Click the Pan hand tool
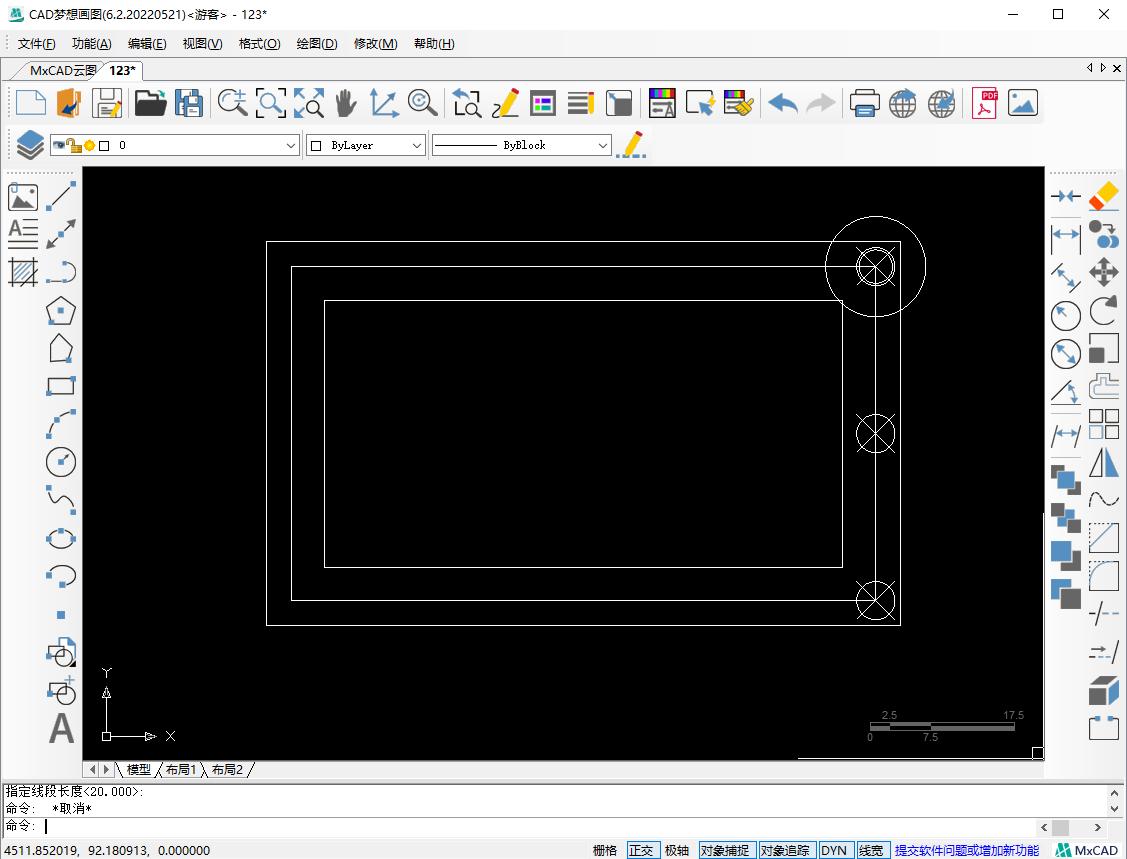Screen dimensions: 1127x859 pyautogui.click(x=345, y=103)
